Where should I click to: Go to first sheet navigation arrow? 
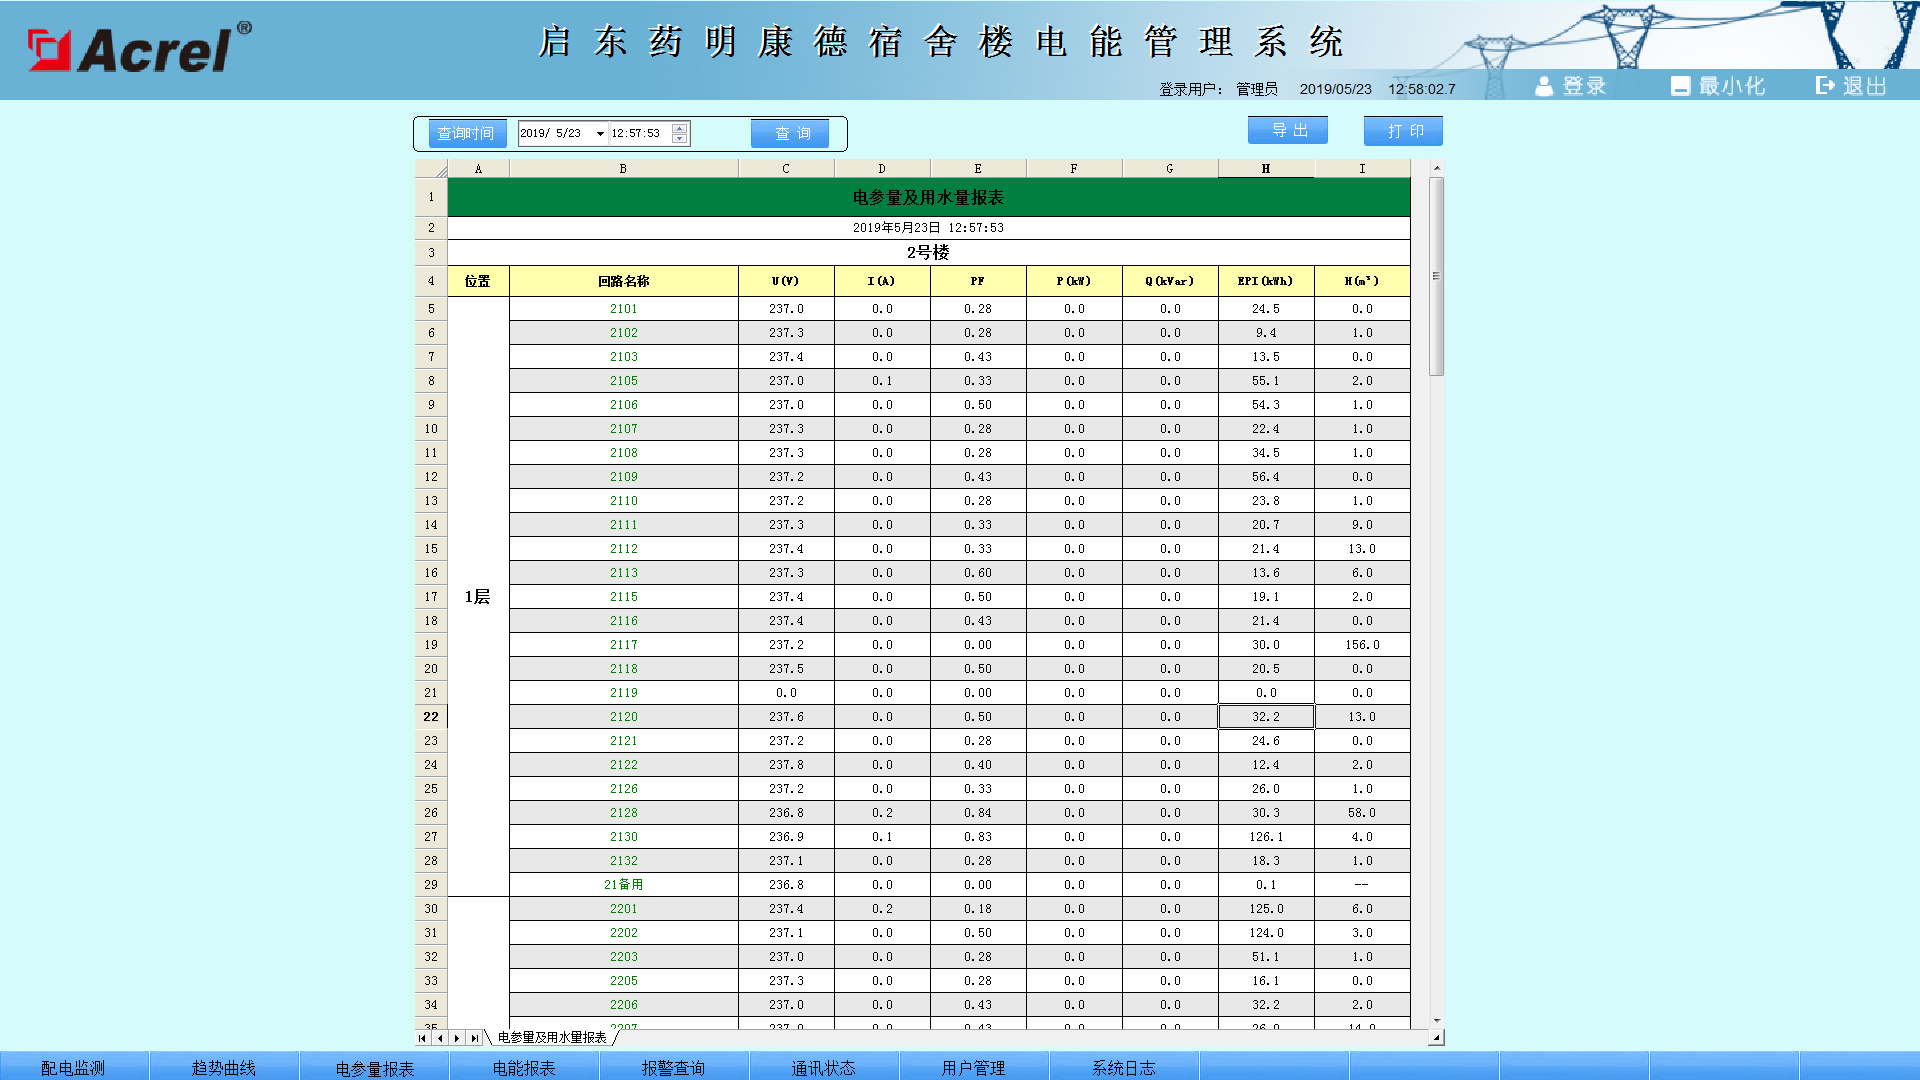(422, 1038)
